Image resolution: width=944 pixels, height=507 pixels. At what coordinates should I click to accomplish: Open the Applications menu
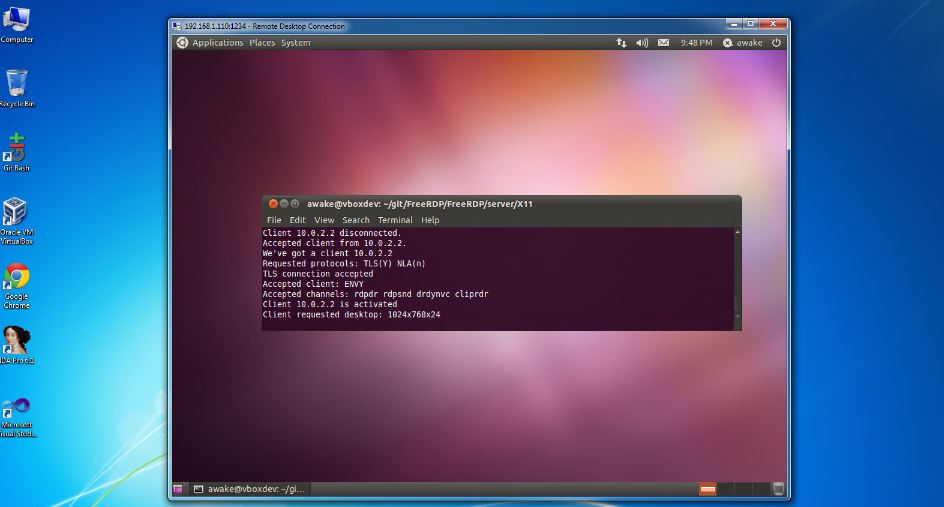tap(218, 43)
